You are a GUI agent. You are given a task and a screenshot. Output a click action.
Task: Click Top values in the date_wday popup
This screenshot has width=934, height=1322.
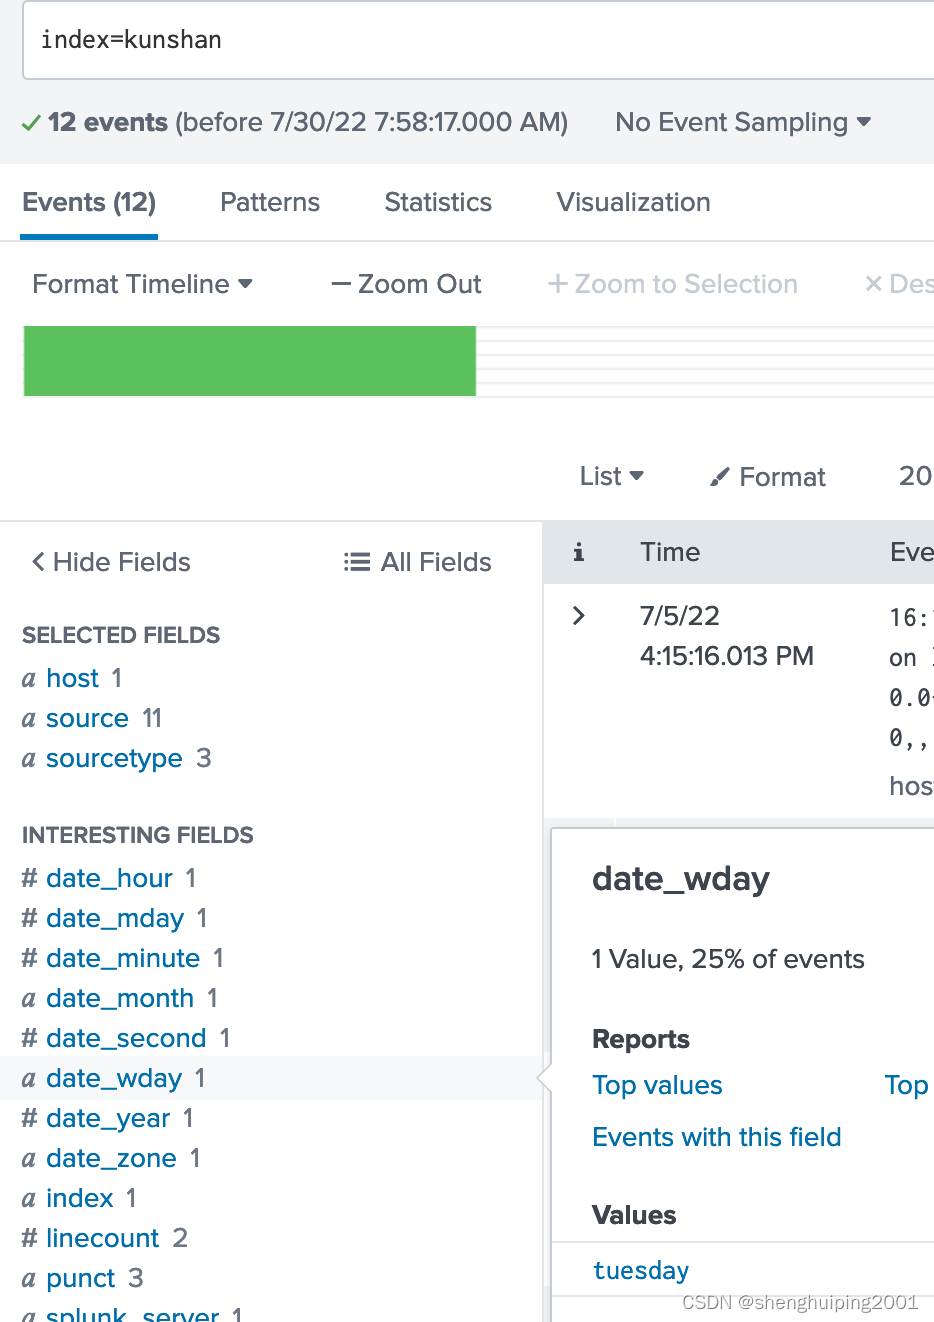point(657,1085)
